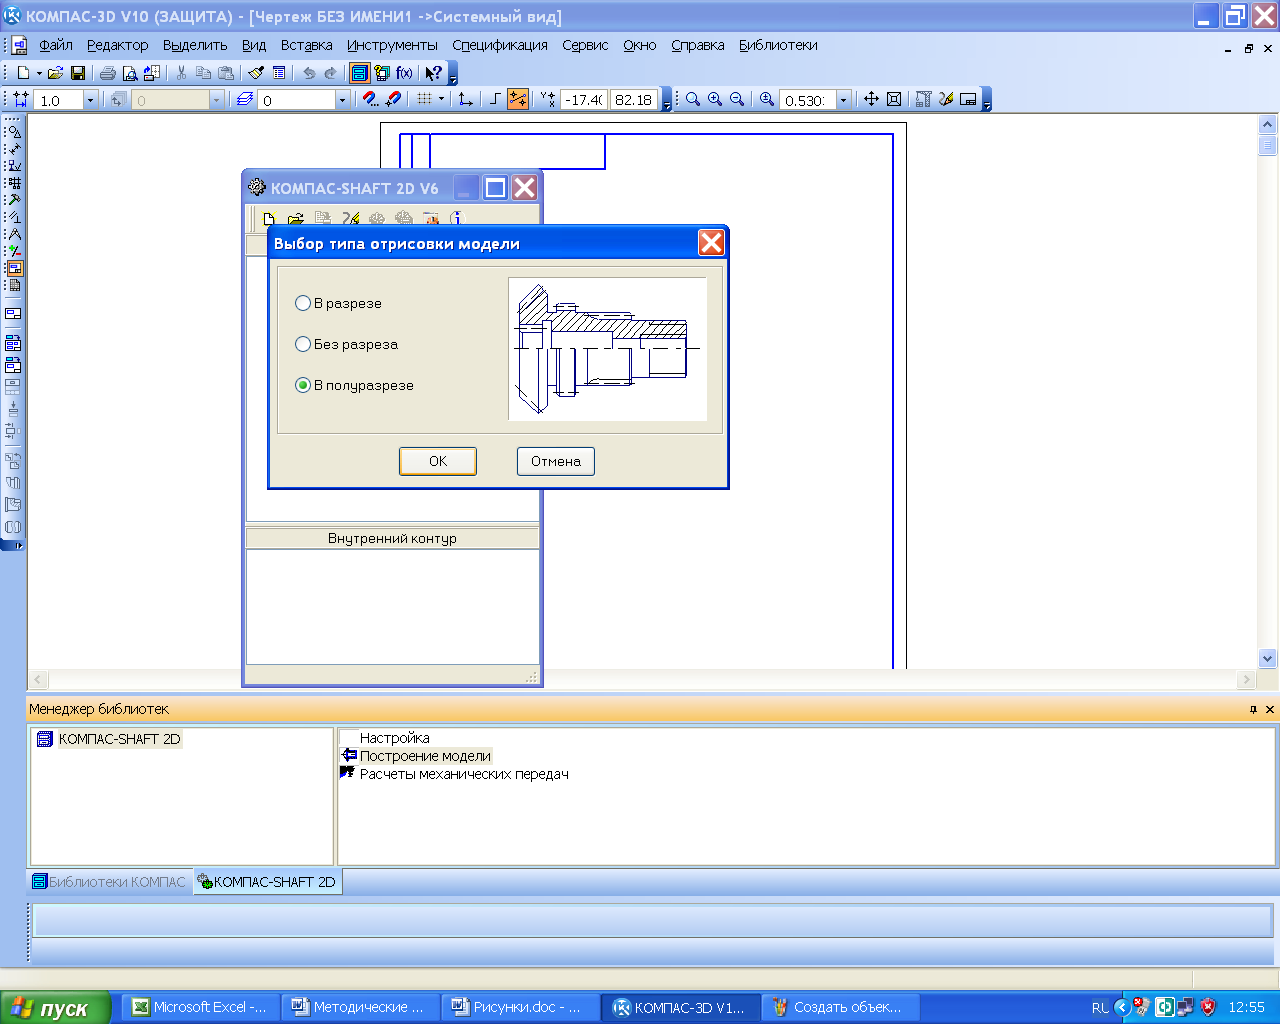
Task: Open the Файл menu
Action: 56,45
